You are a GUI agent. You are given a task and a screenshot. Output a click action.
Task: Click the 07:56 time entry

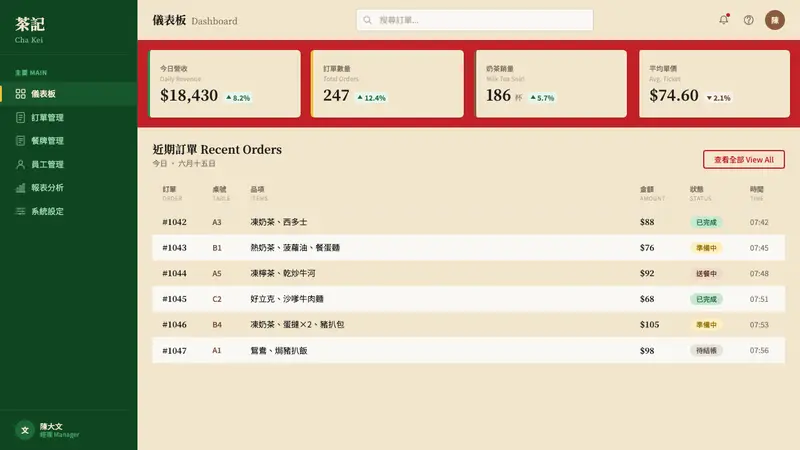[759, 351]
